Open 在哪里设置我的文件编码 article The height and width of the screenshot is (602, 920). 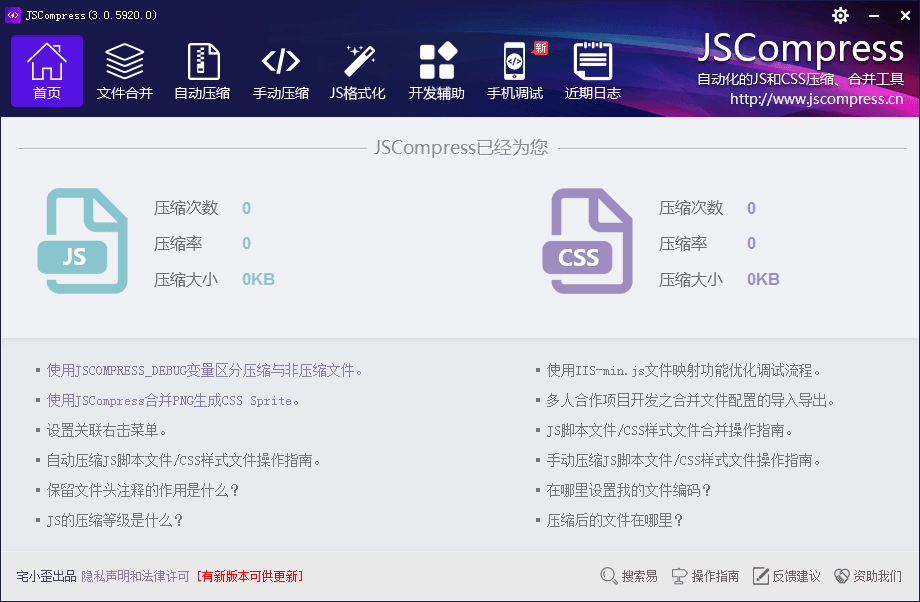pyautogui.click(x=628, y=490)
